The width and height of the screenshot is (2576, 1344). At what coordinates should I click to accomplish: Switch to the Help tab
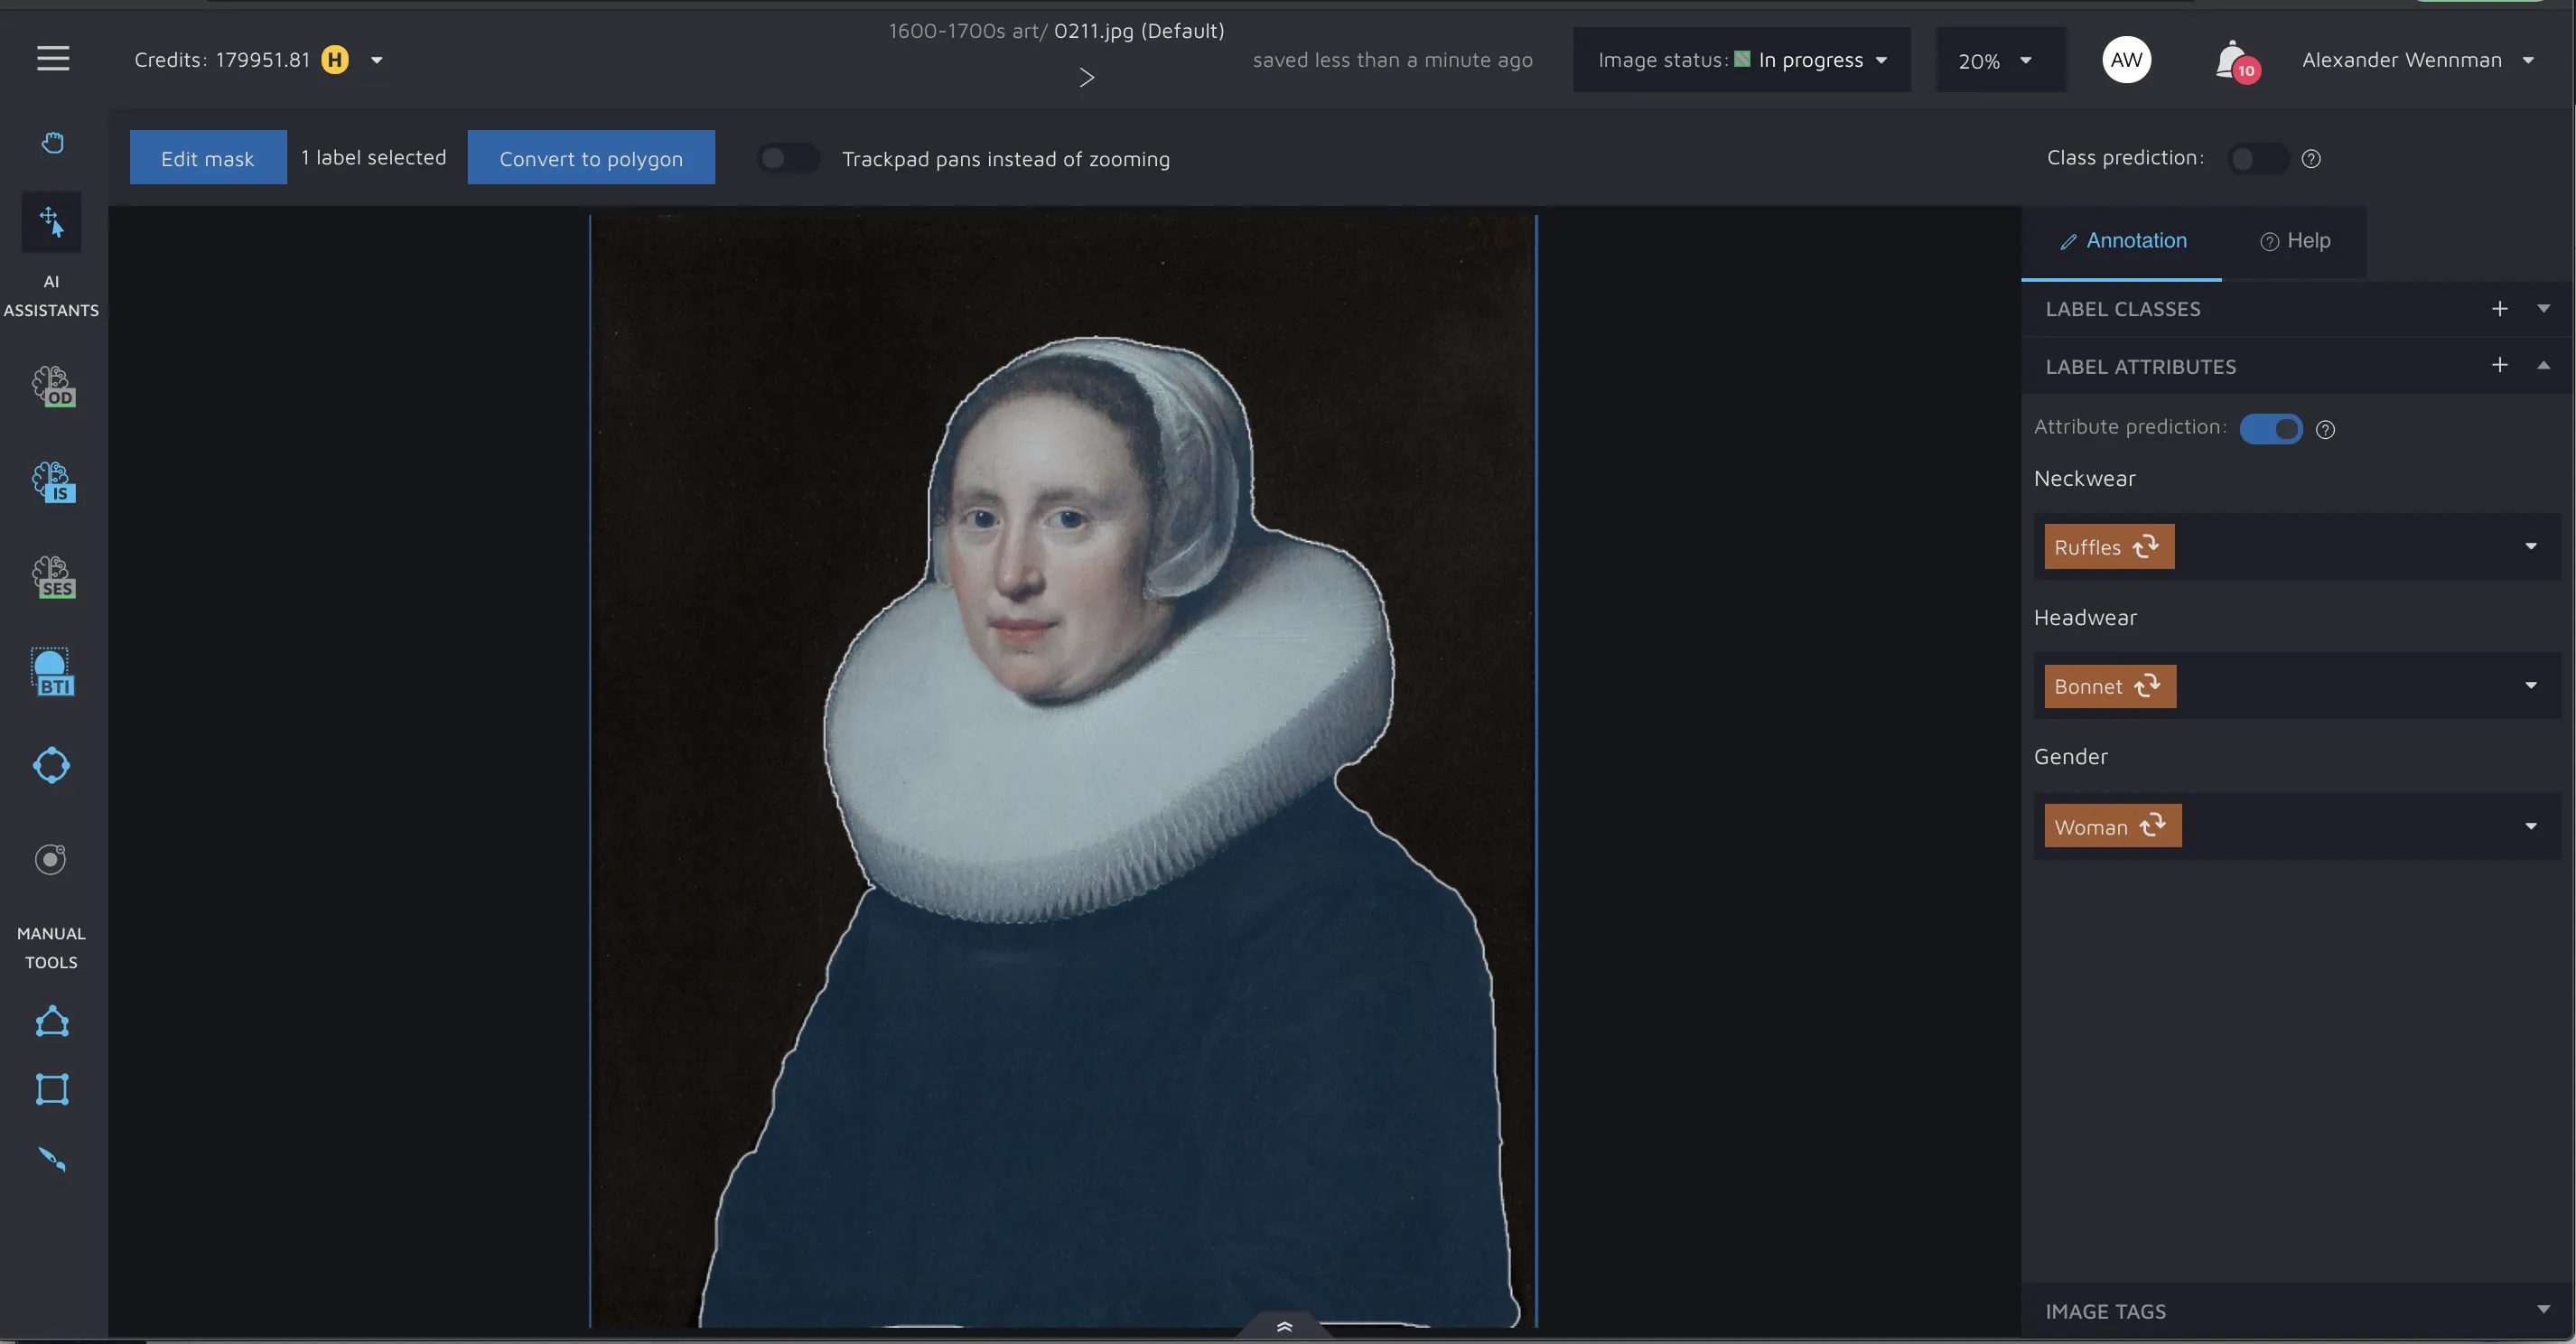point(2295,241)
